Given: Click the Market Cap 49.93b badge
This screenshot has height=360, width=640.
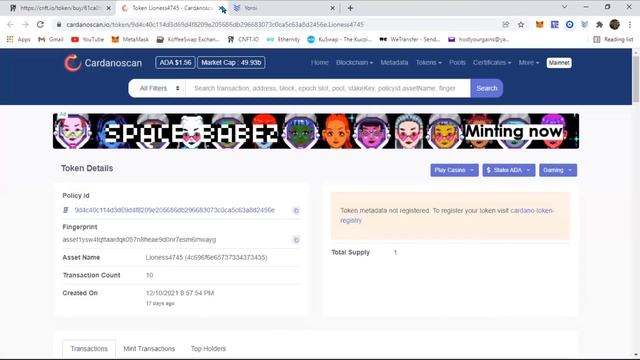Looking at the screenshot, I should coord(231,62).
